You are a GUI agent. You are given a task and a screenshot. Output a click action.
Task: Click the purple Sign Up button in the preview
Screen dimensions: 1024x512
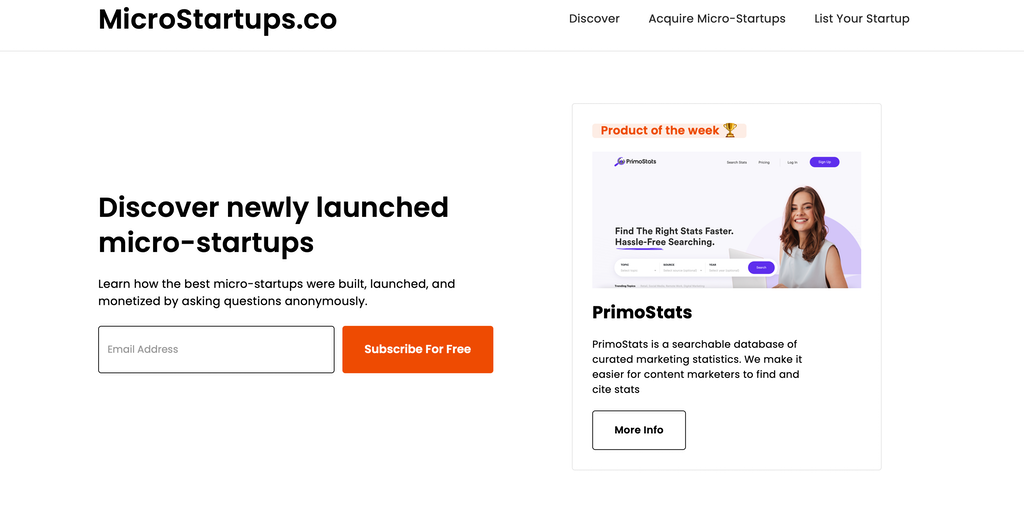click(824, 162)
